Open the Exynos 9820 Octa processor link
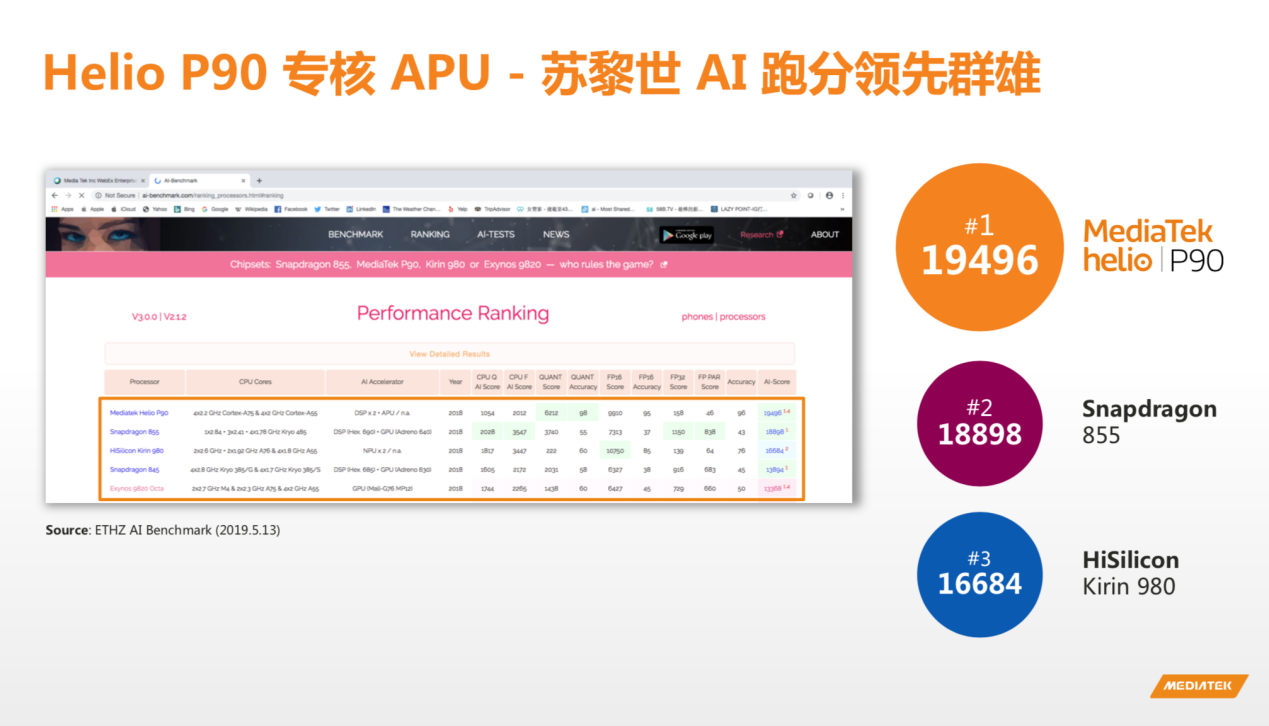The height and width of the screenshot is (726, 1269). click(137, 488)
